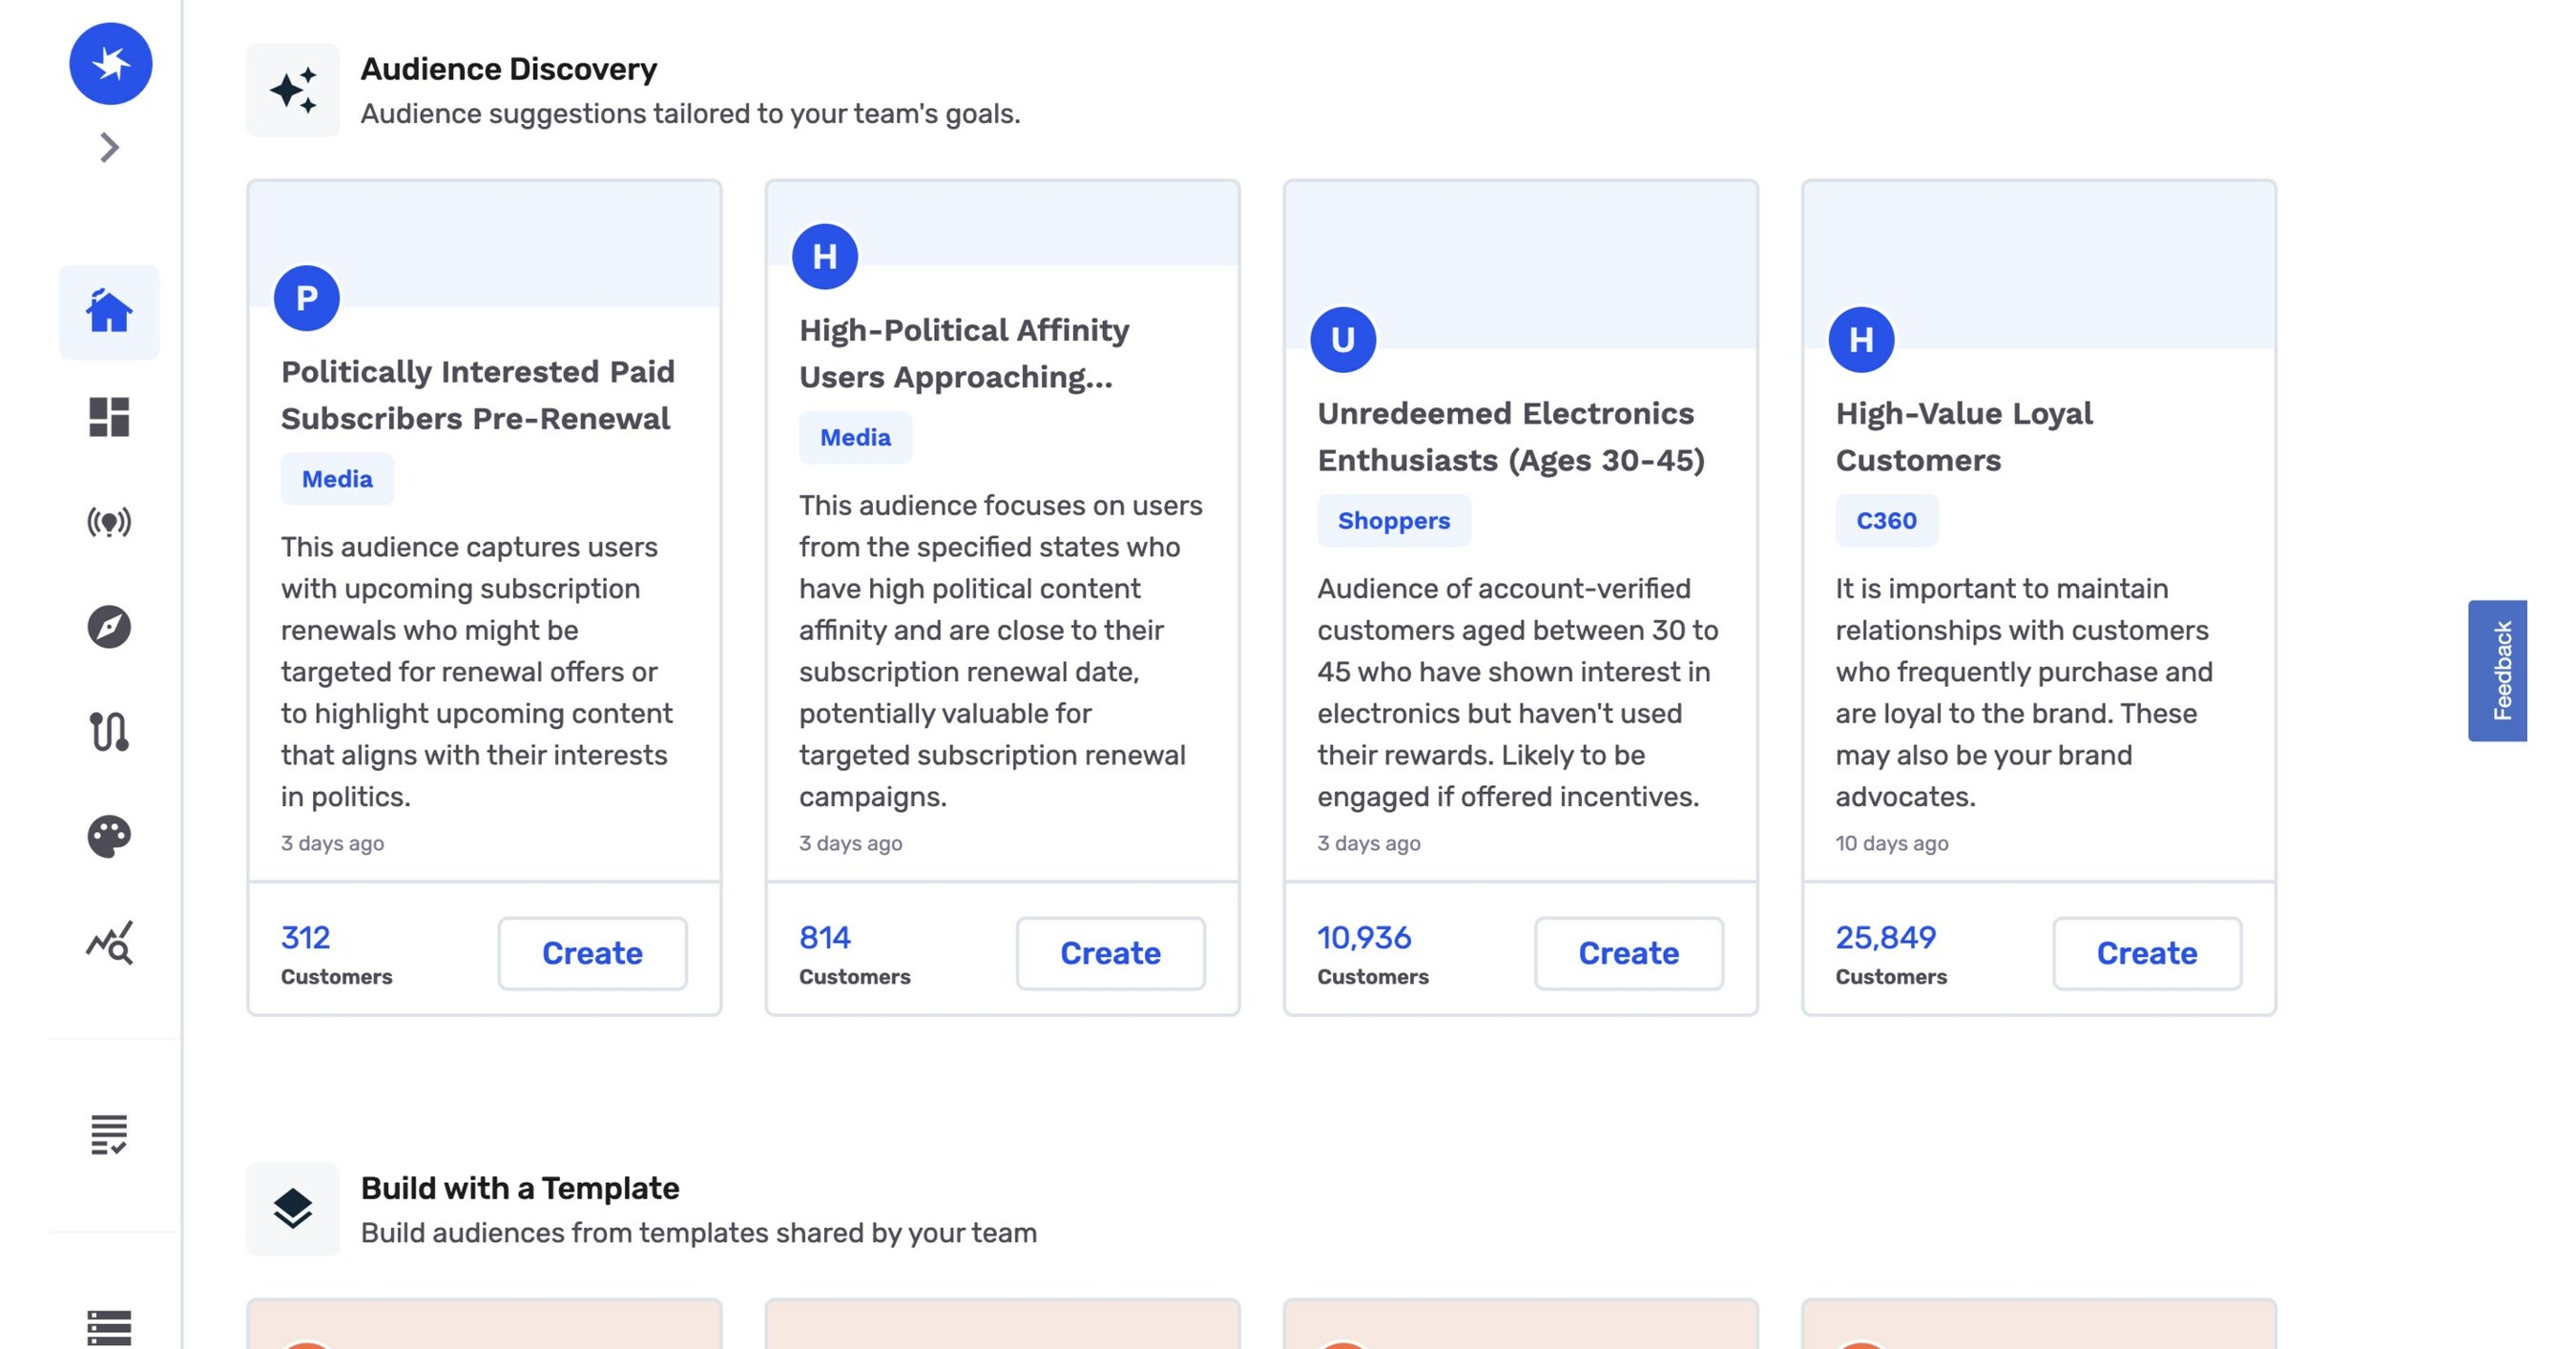Expand the sidebar using the chevron arrow
The height and width of the screenshot is (1349, 2576).
108,147
